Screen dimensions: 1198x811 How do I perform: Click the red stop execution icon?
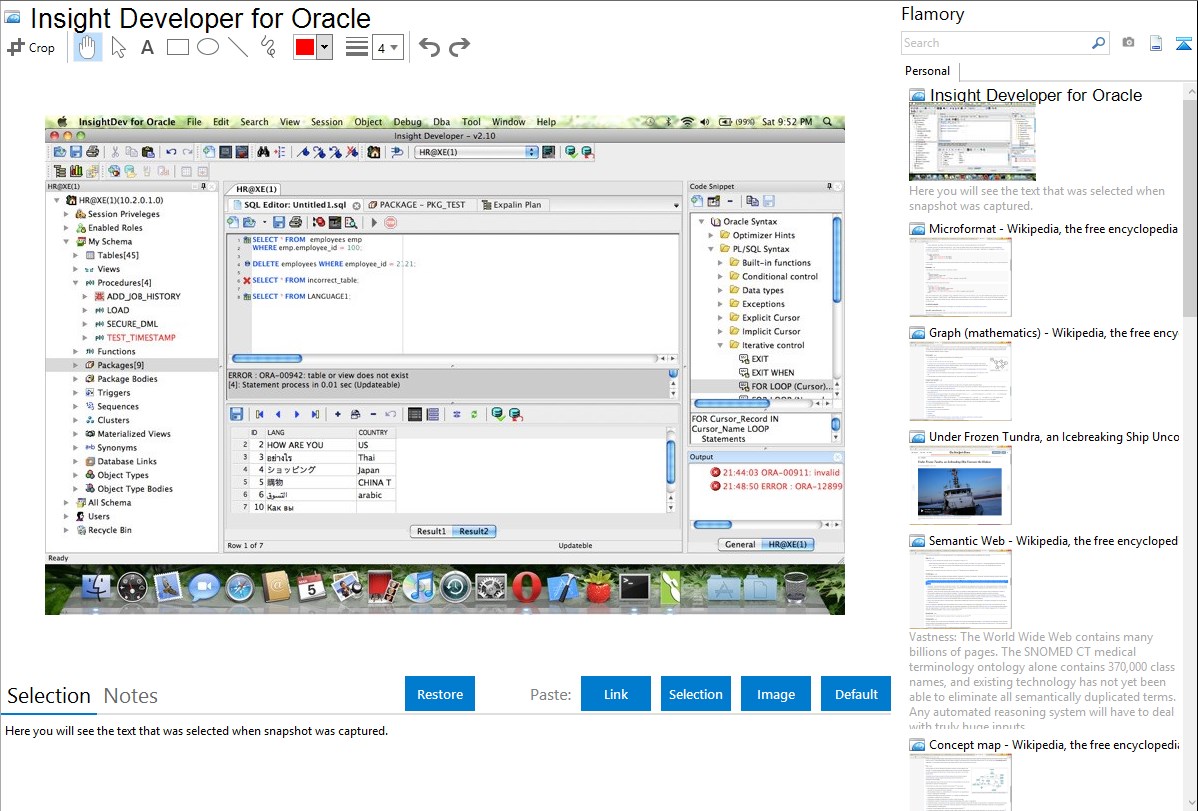click(390, 222)
